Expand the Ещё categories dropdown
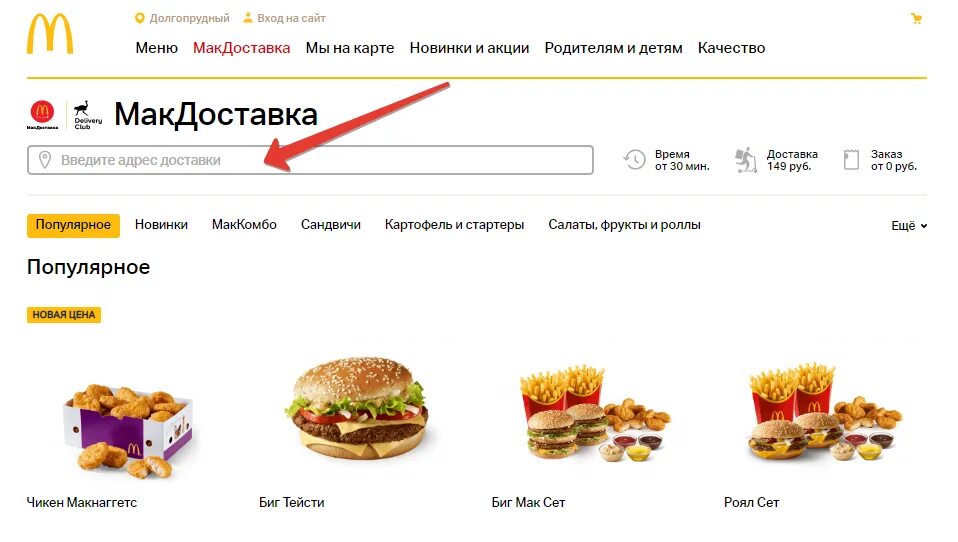This screenshot has height=542, width=958. coord(909,225)
